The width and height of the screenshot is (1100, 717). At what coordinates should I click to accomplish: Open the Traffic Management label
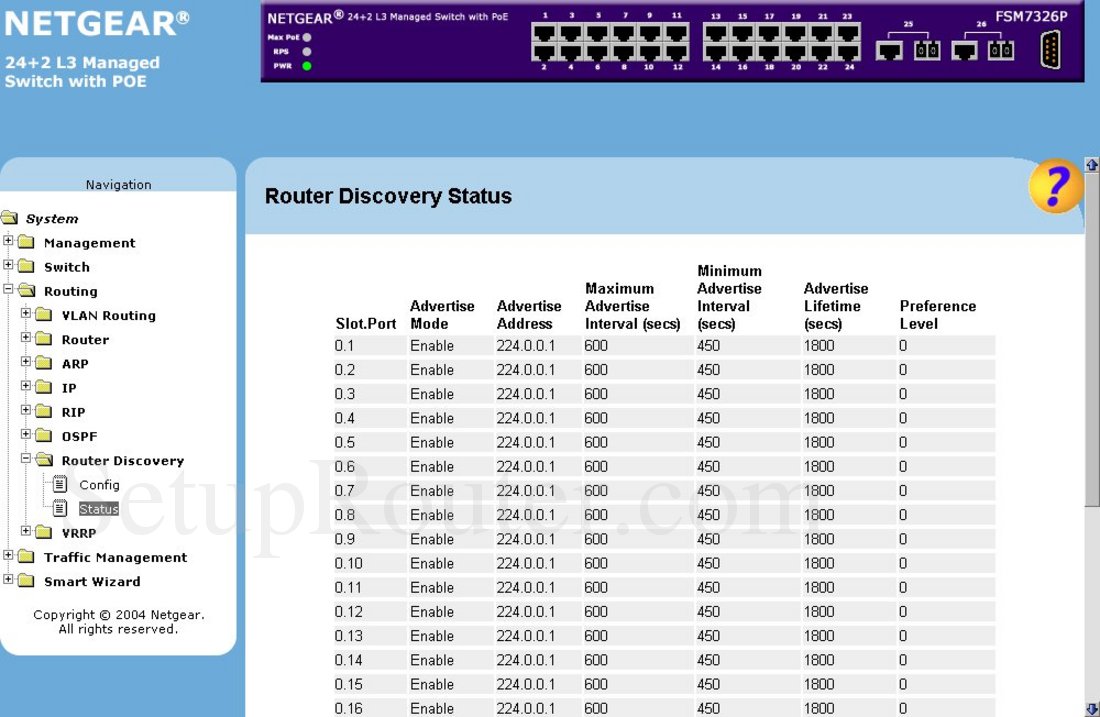click(115, 558)
